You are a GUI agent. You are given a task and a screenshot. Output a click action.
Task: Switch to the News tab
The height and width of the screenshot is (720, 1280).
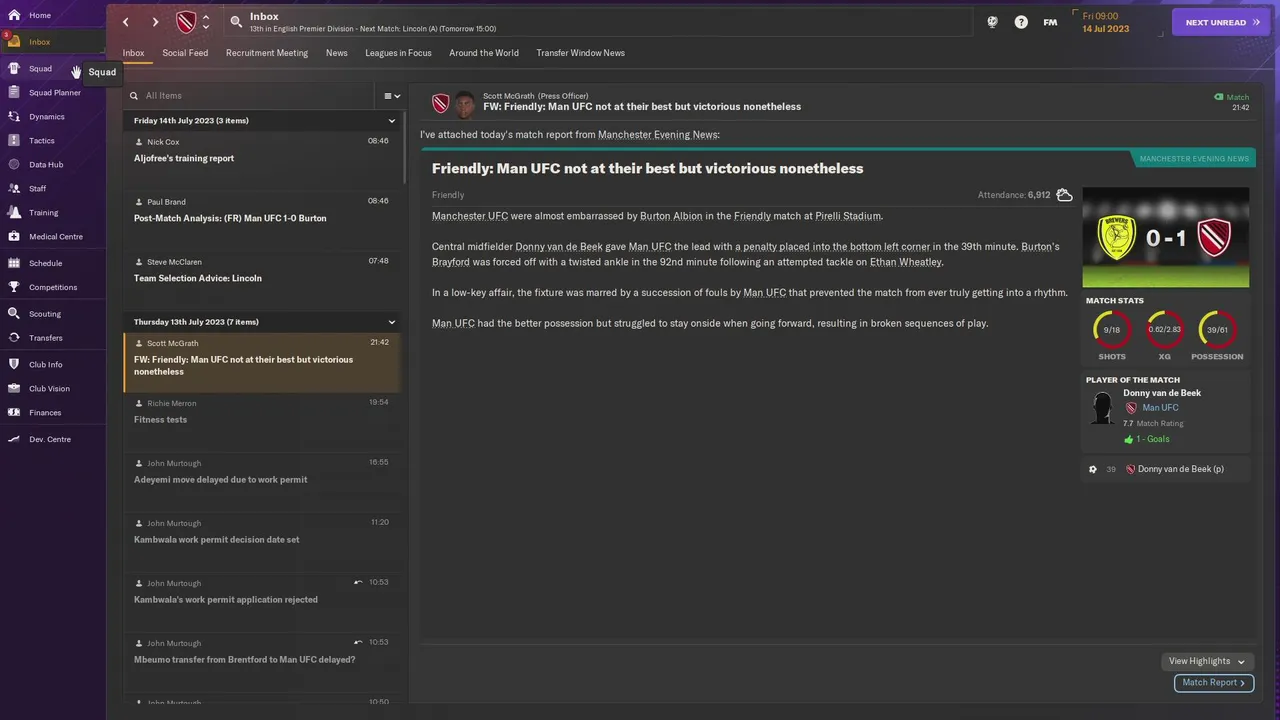337,53
